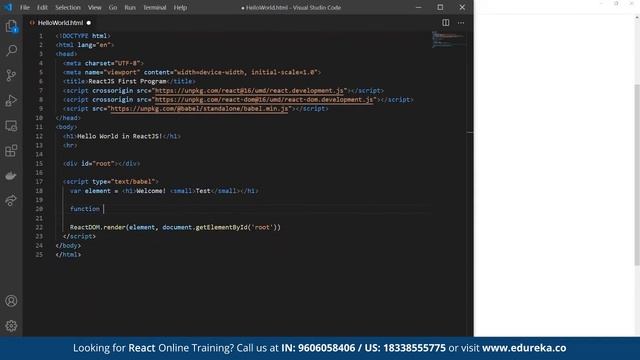Open the Run and Debug view

point(11,100)
